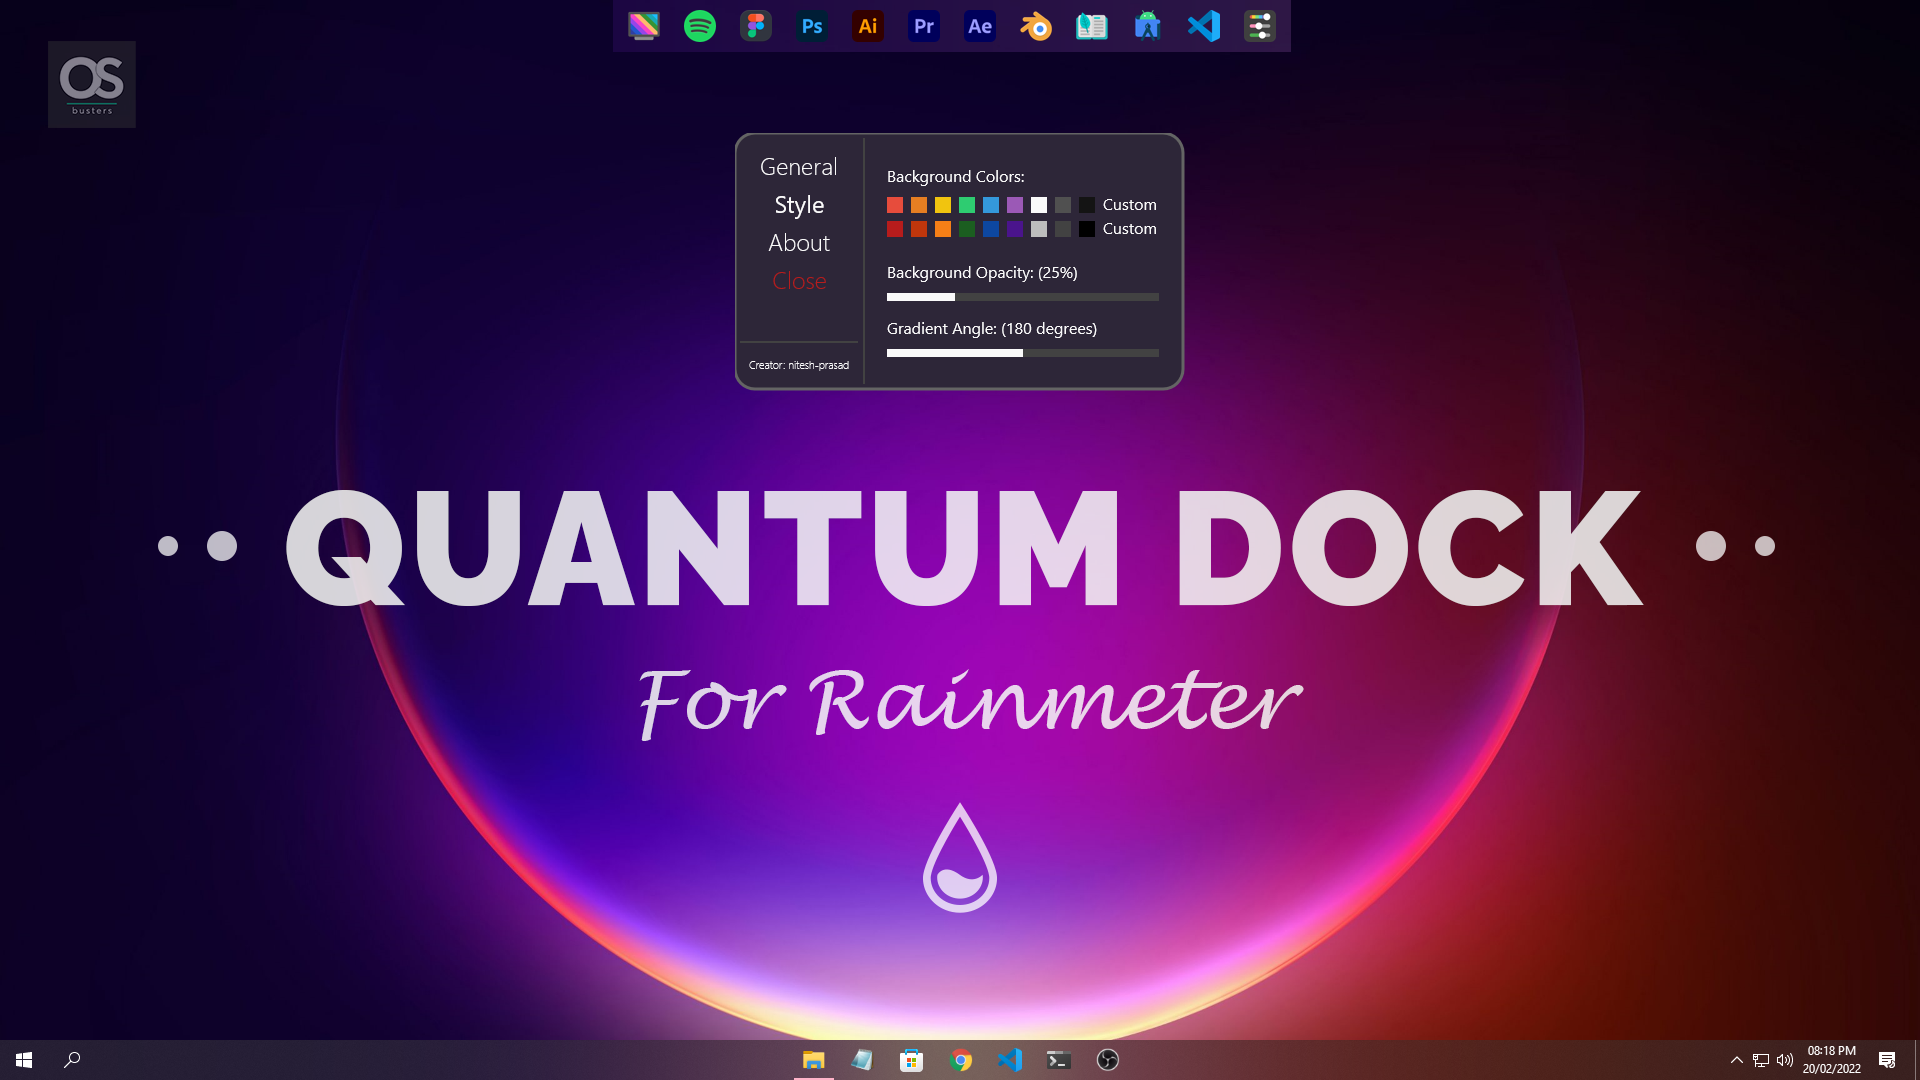Launch Blender from the dock

[1036, 26]
